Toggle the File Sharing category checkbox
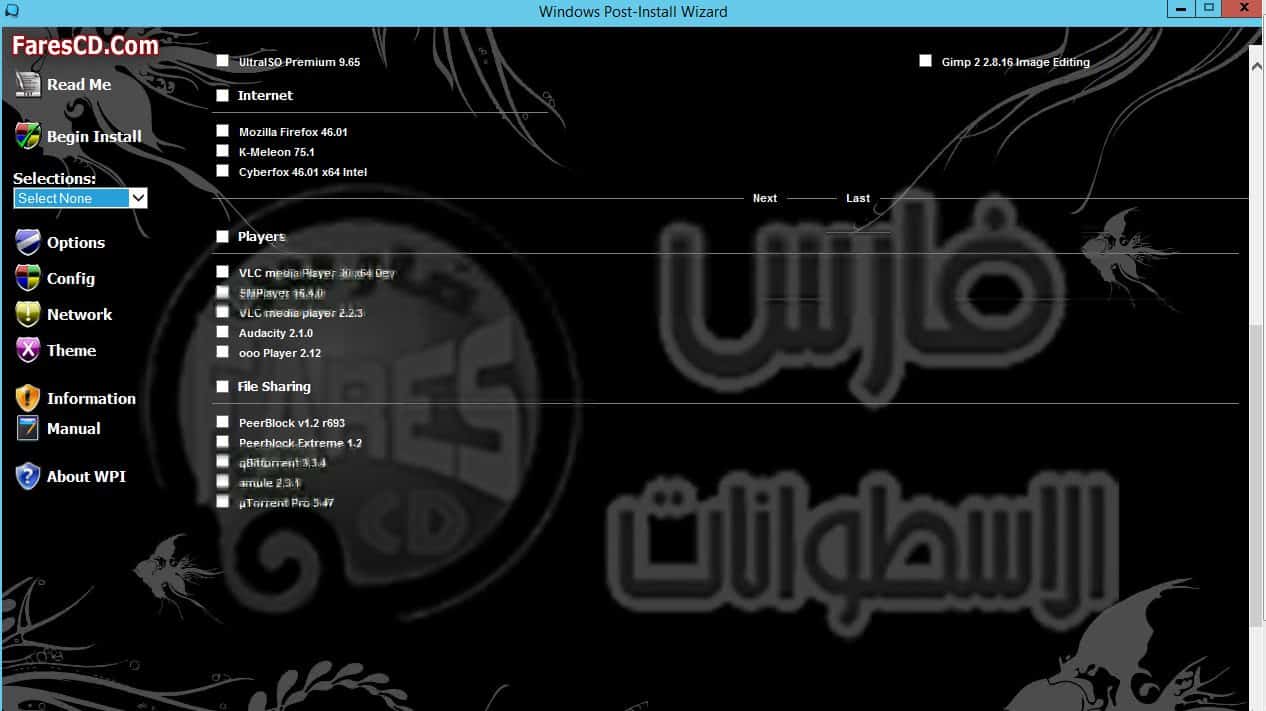The image size is (1266, 711). [222, 387]
